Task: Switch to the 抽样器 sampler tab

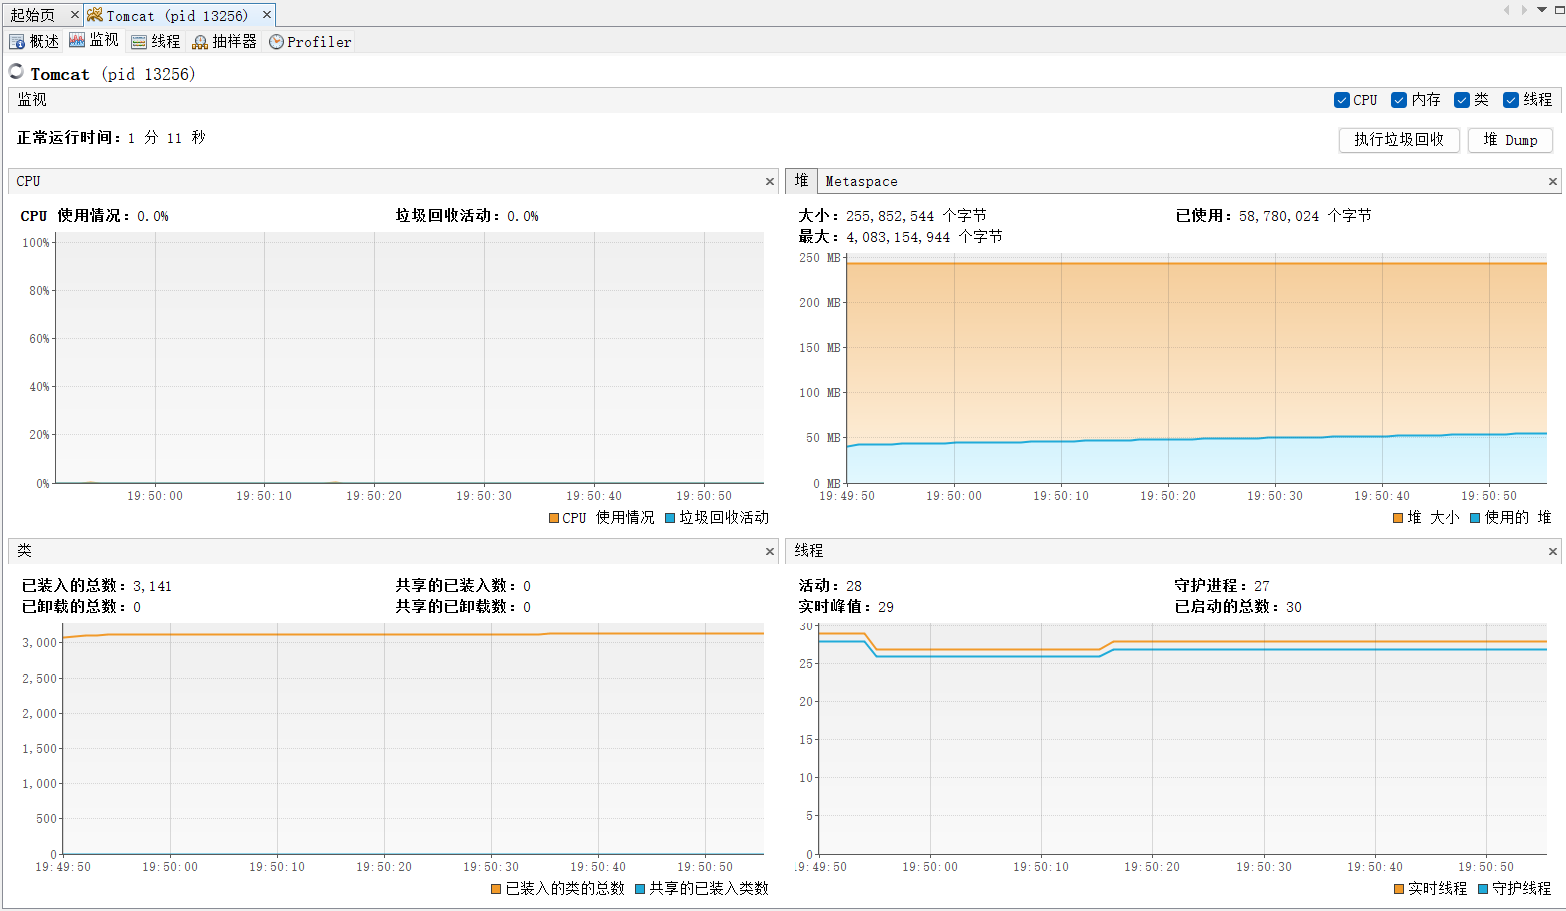Action: [x=225, y=41]
